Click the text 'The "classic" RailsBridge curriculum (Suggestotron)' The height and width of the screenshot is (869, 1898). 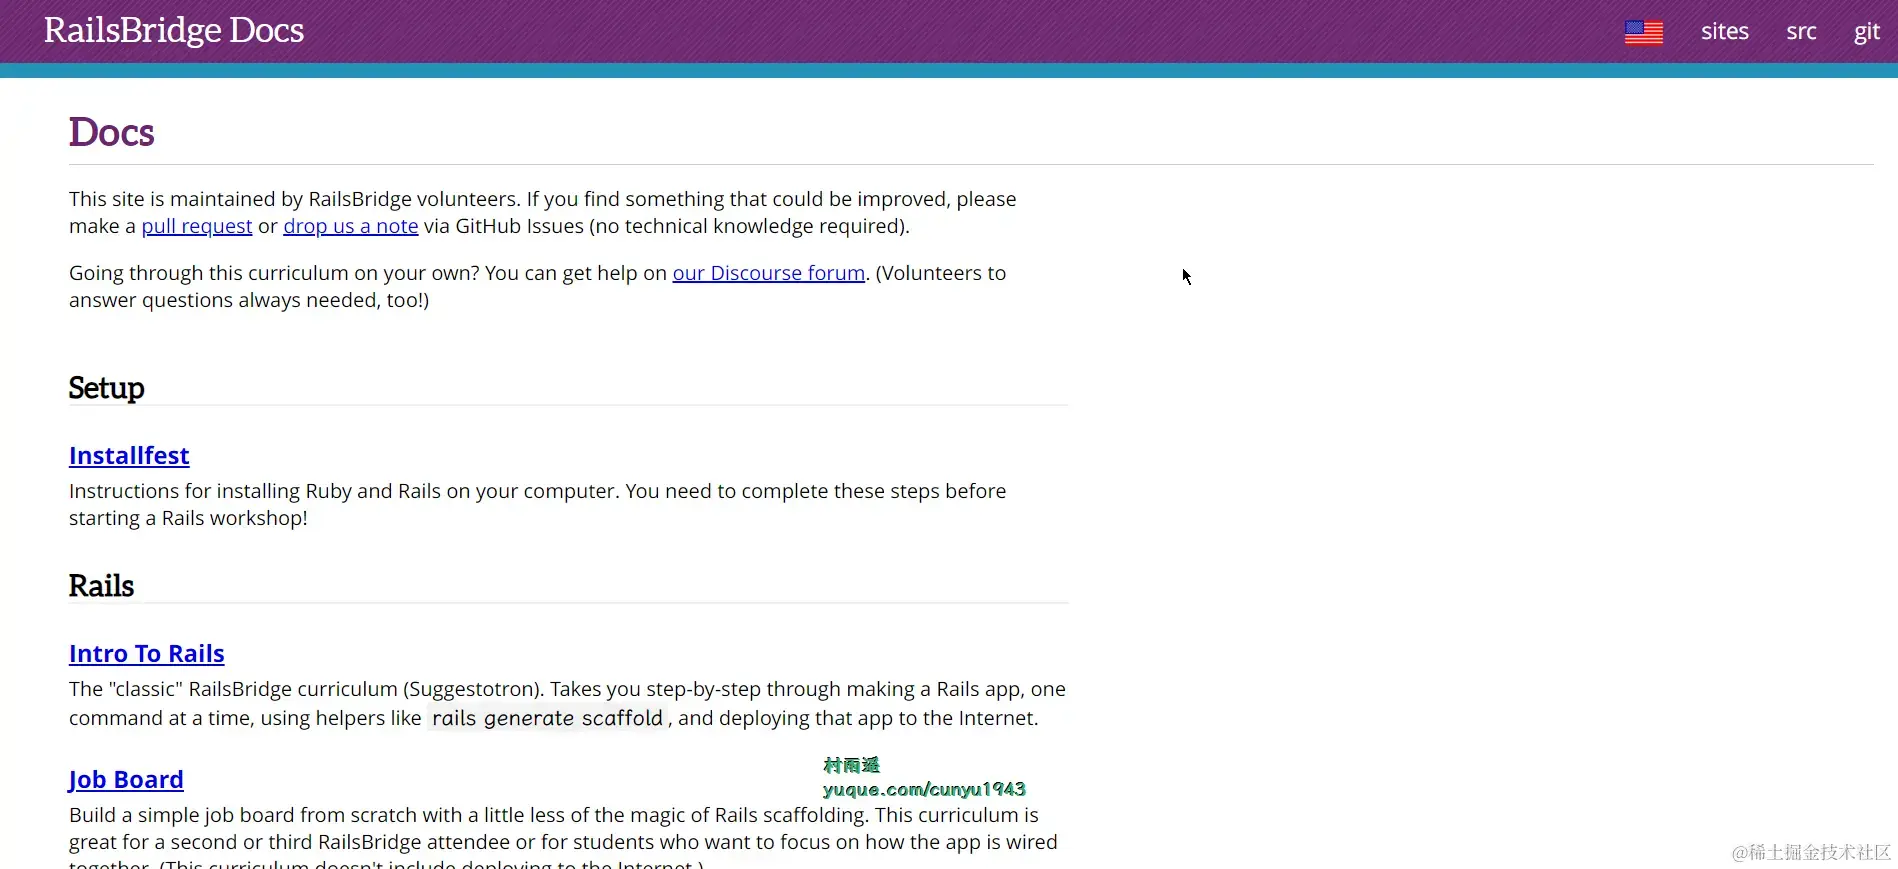tap(306, 689)
